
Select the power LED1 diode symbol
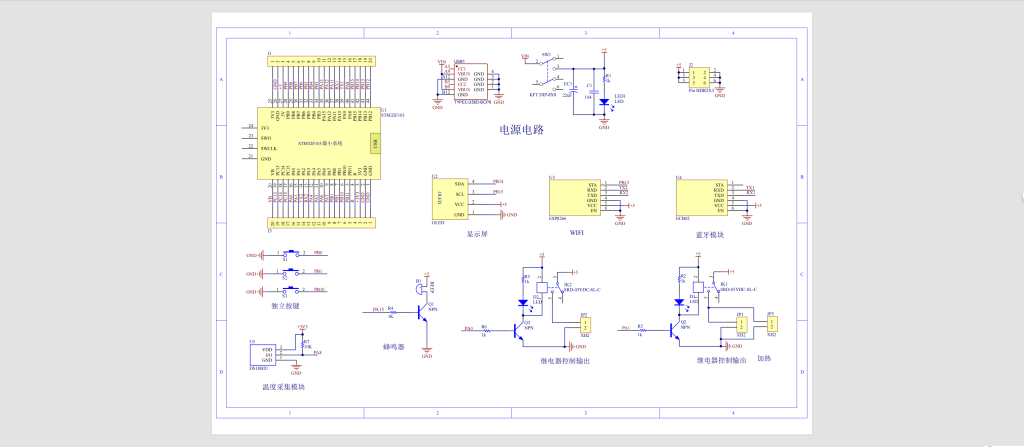[x=604, y=101]
